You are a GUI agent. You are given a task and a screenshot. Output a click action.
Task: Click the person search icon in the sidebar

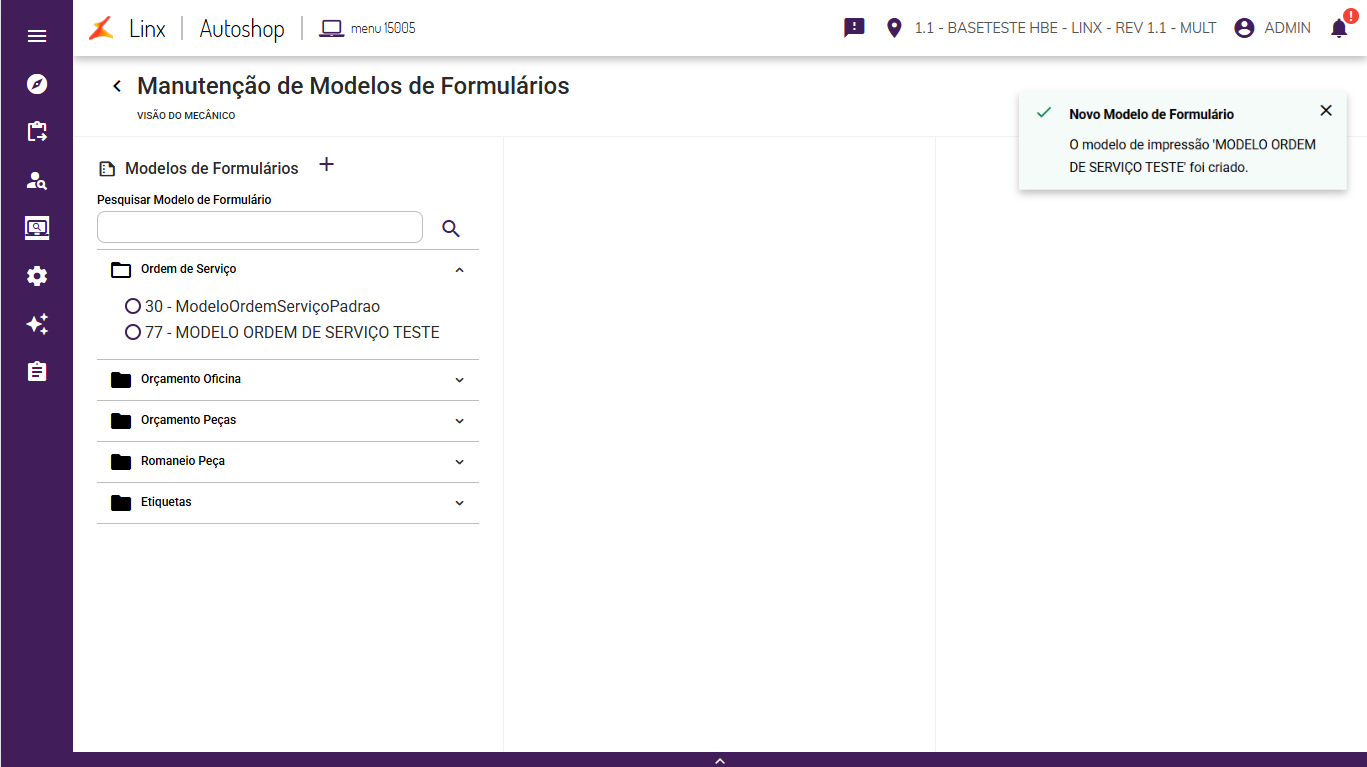coord(37,180)
